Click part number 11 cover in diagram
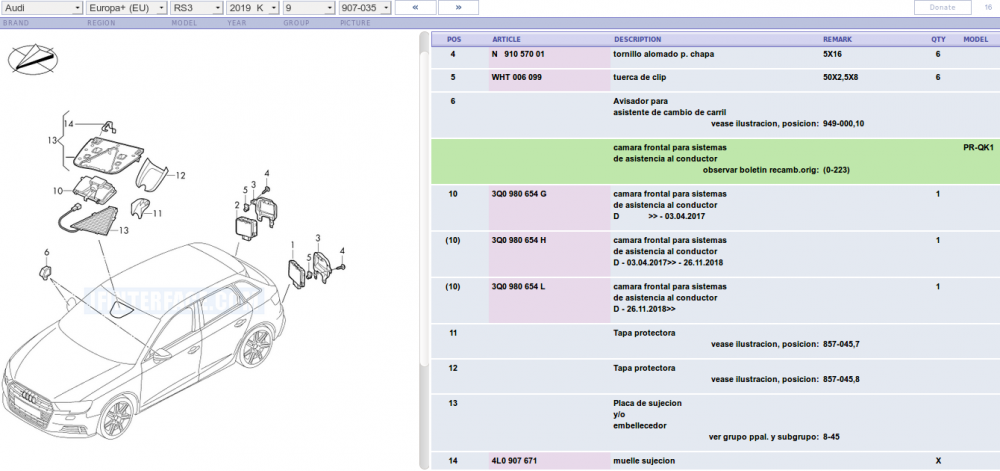Viewport: 1000px width, 471px height. (140, 208)
